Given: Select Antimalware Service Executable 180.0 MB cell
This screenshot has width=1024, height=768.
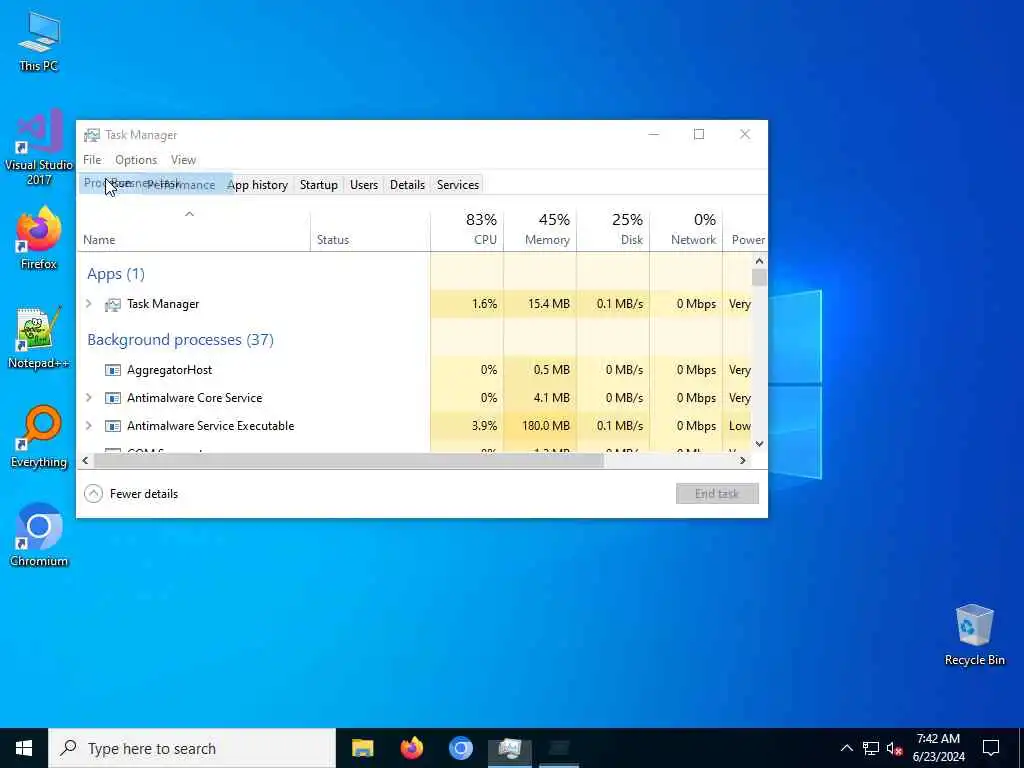Looking at the screenshot, I should click(x=540, y=426).
